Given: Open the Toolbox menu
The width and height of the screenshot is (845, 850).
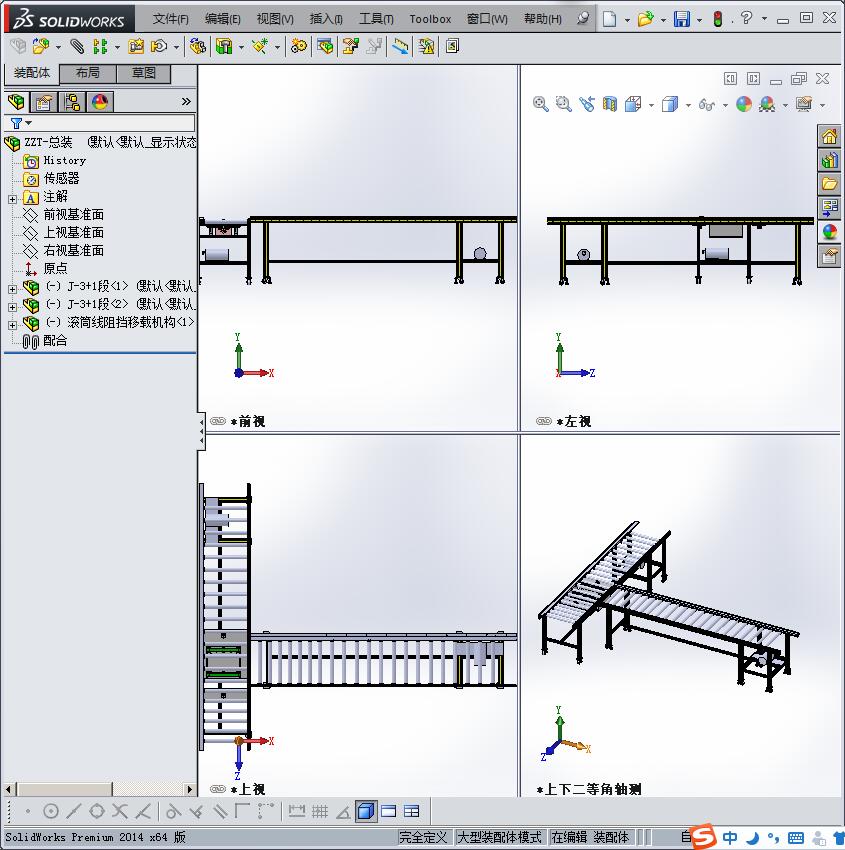Looking at the screenshot, I should point(430,19).
